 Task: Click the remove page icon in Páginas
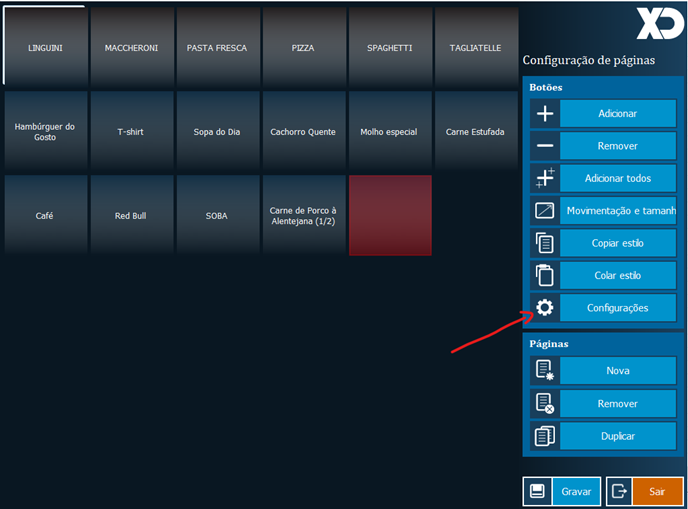(x=545, y=403)
